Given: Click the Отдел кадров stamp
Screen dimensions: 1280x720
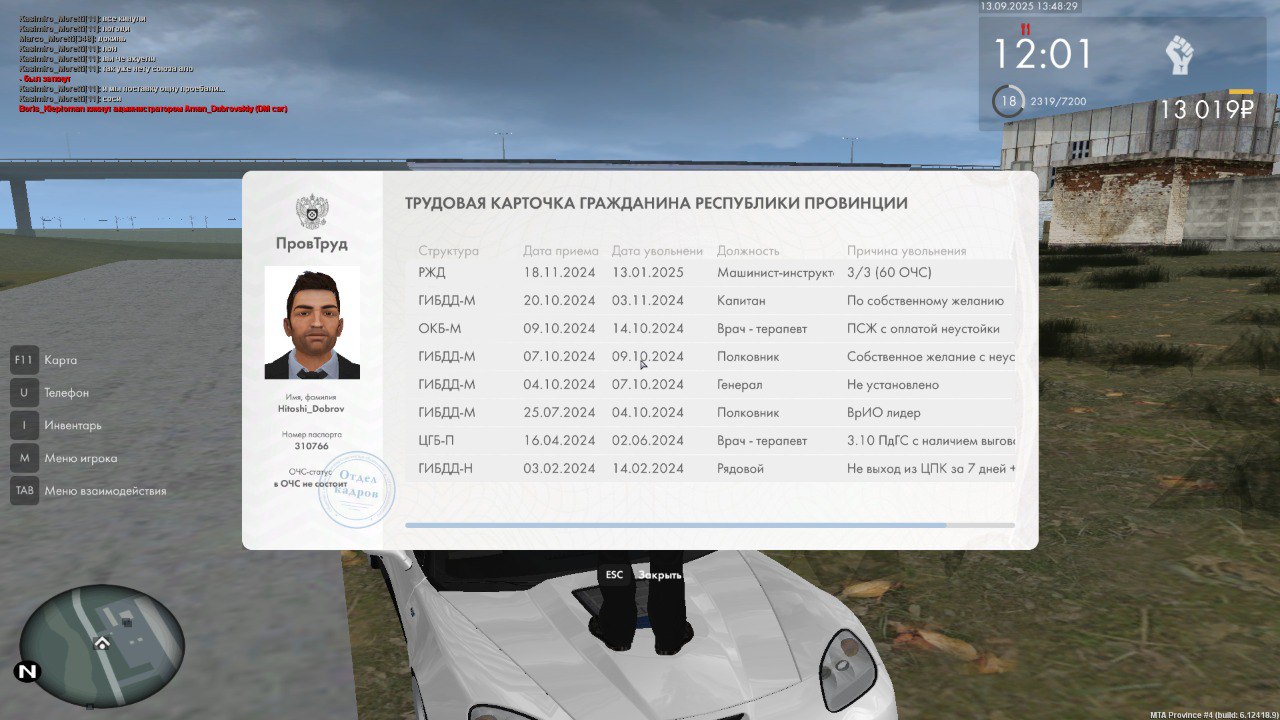Looking at the screenshot, I should [356, 489].
